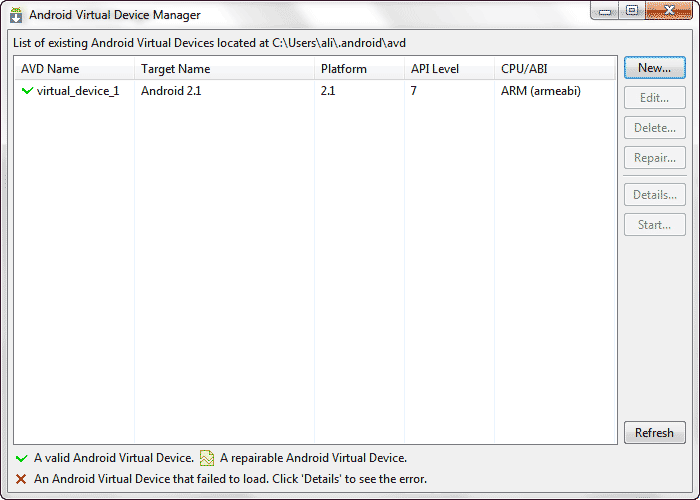700x500 pixels.
Task: Click the New... button
Action: (x=654, y=68)
